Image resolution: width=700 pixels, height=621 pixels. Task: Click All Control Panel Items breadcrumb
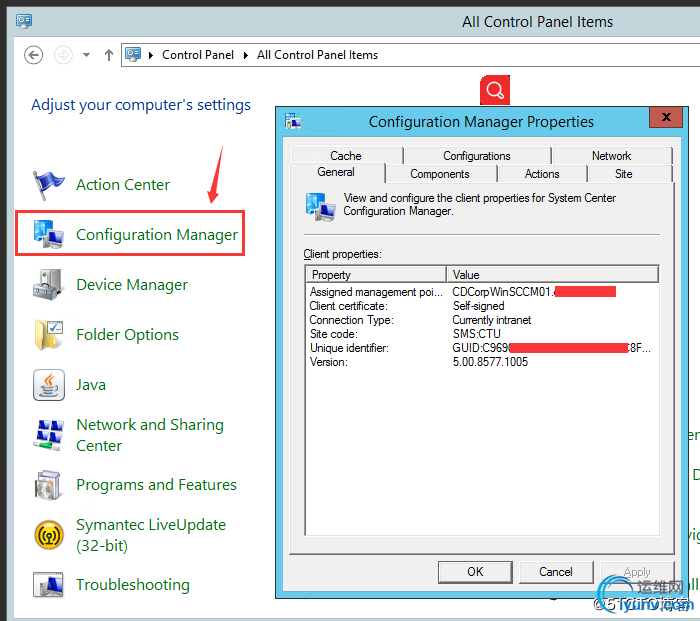pyautogui.click(x=317, y=55)
